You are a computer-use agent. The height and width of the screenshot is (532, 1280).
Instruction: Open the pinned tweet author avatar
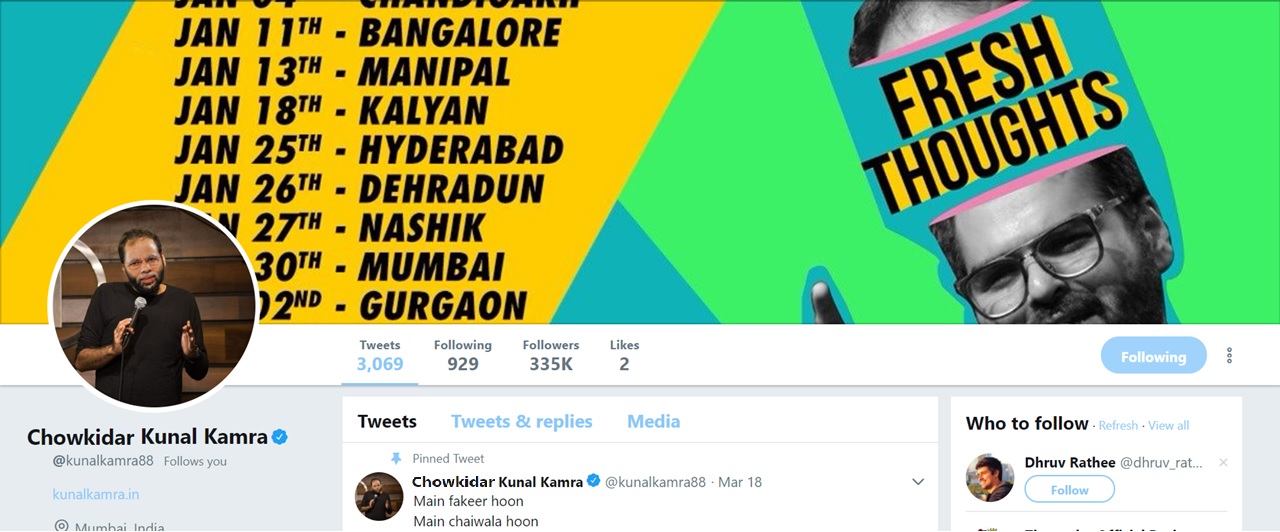[x=379, y=496]
